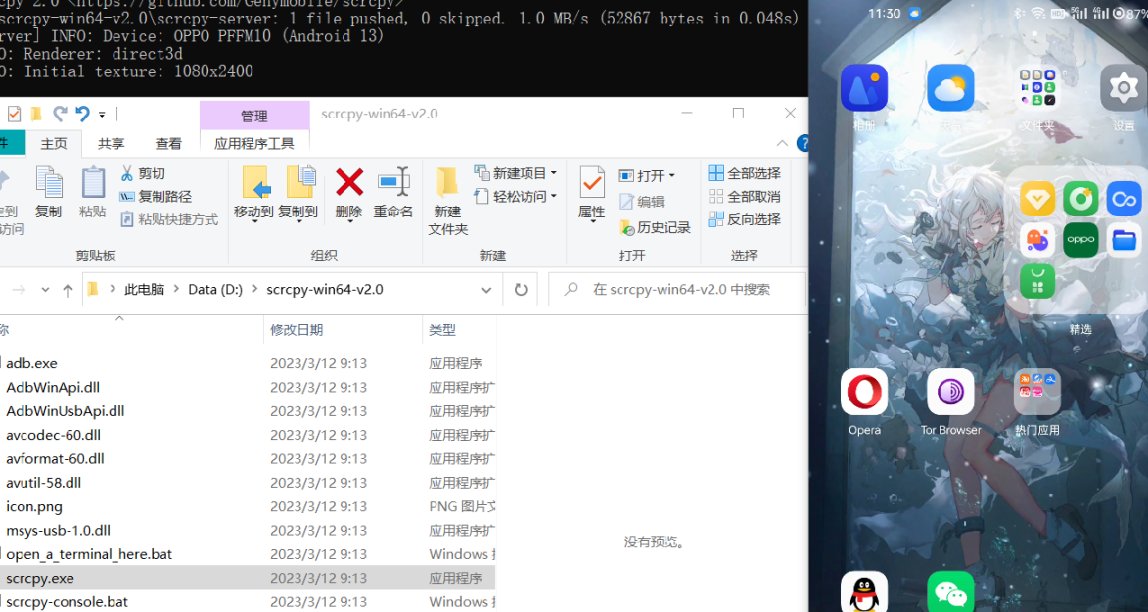Viewport: 1148px width, 612px height.
Task: Click Select all (全部选择)
Action: click(745, 173)
